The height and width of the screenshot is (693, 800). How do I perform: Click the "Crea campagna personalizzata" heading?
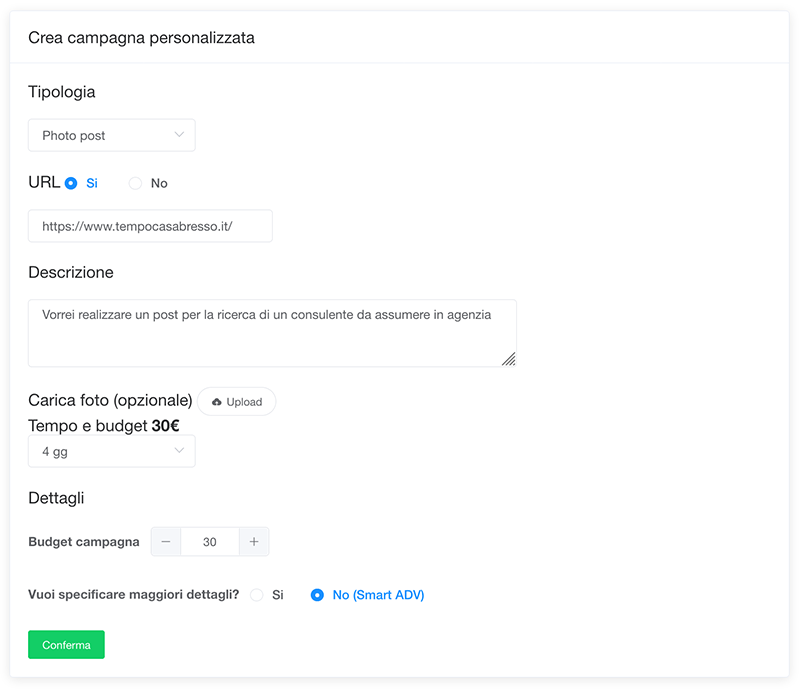141,38
